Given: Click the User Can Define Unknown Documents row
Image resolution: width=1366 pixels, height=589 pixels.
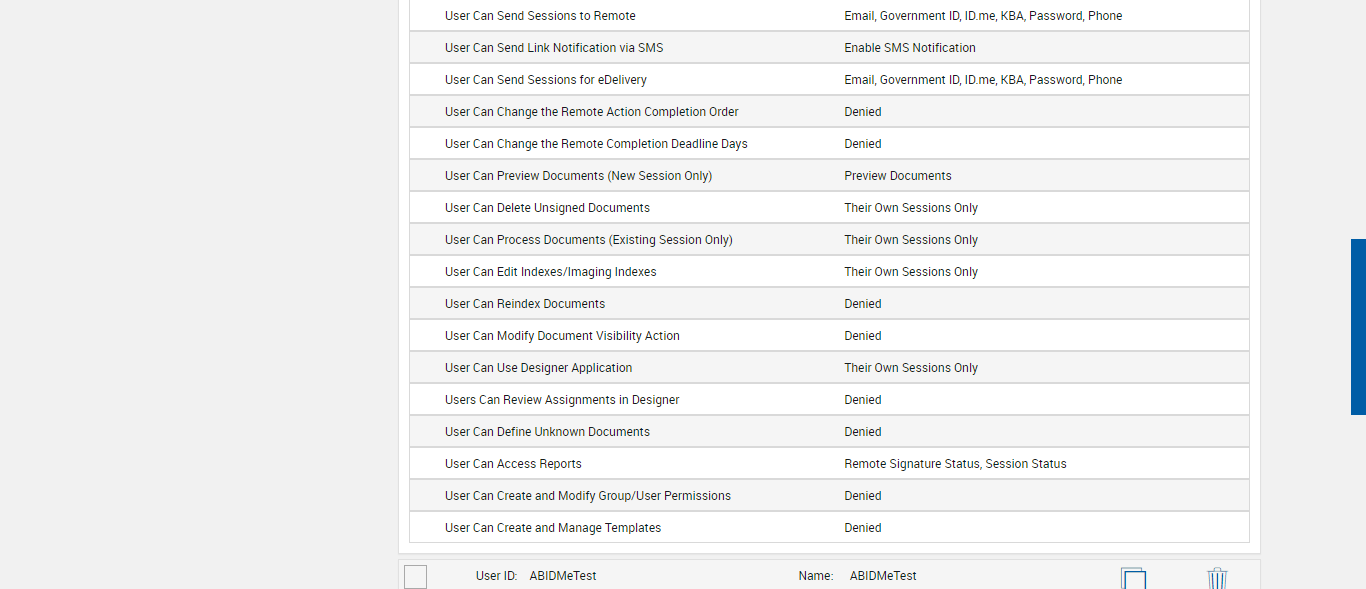Looking at the screenshot, I should pyautogui.click(x=547, y=432).
